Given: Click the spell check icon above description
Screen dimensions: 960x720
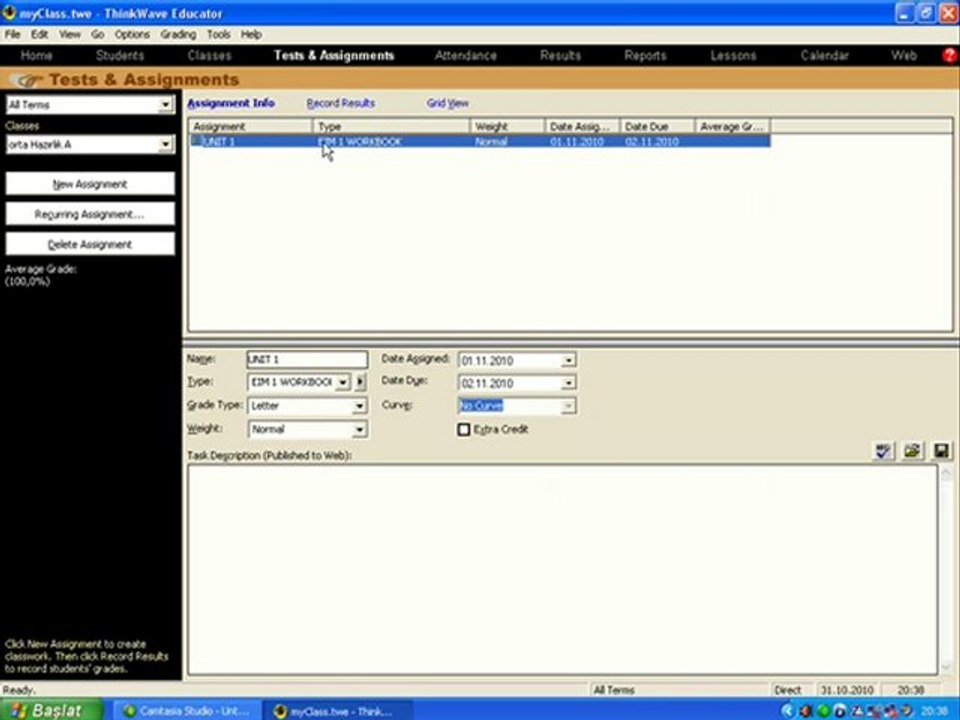Looking at the screenshot, I should coord(883,451).
